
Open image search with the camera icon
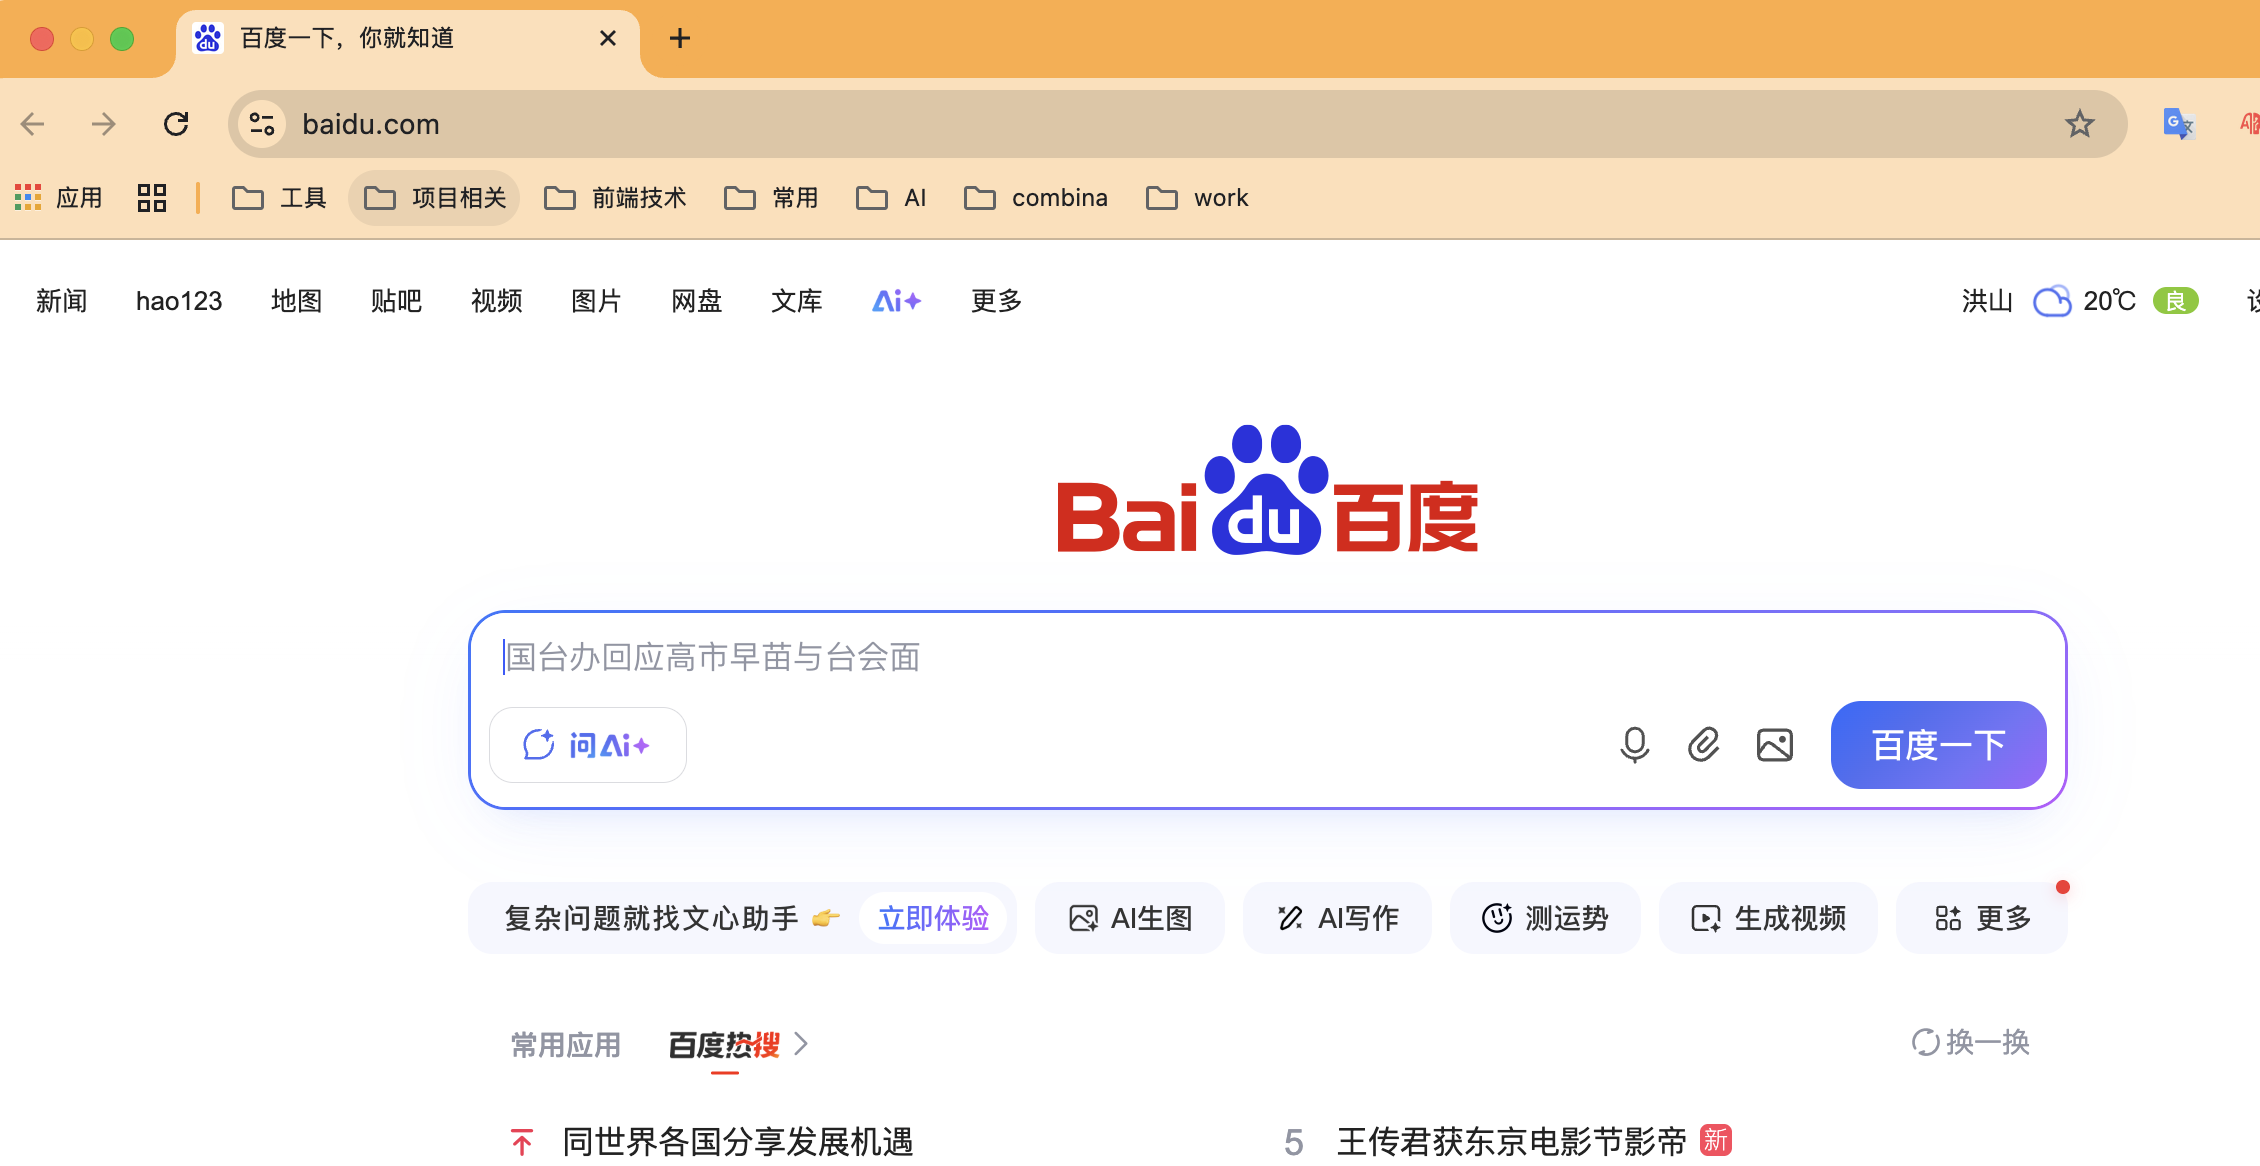point(1774,745)
